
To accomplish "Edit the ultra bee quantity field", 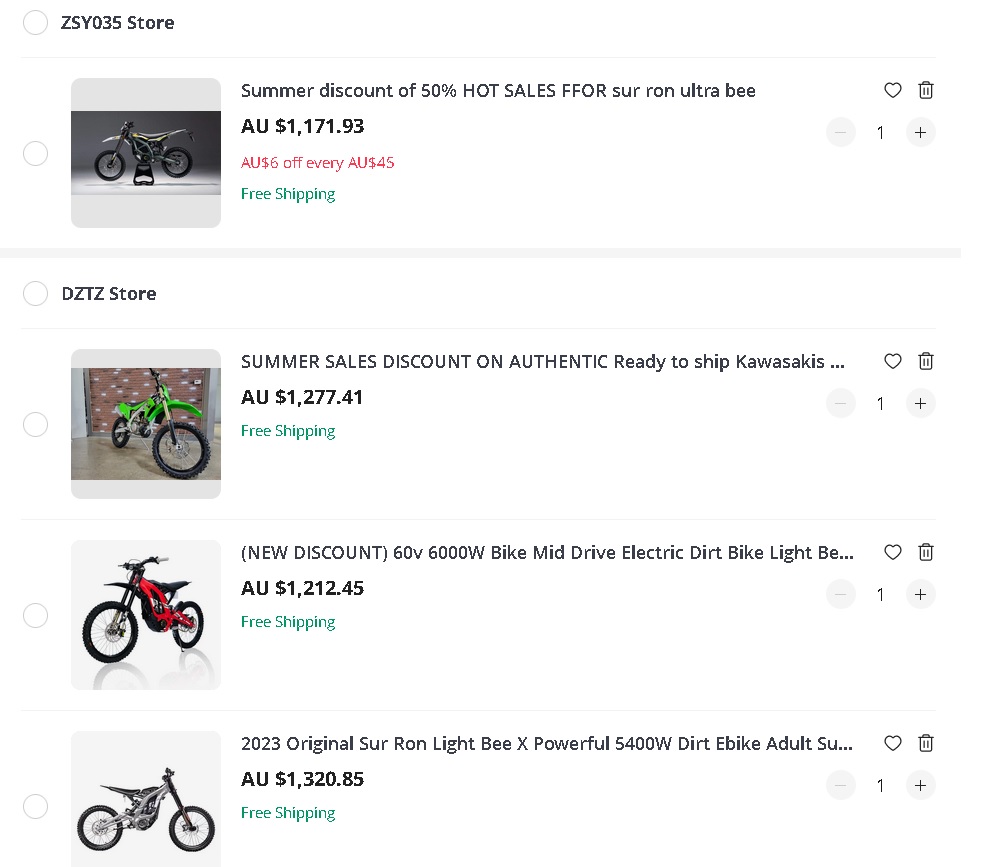I will [880, 132].
